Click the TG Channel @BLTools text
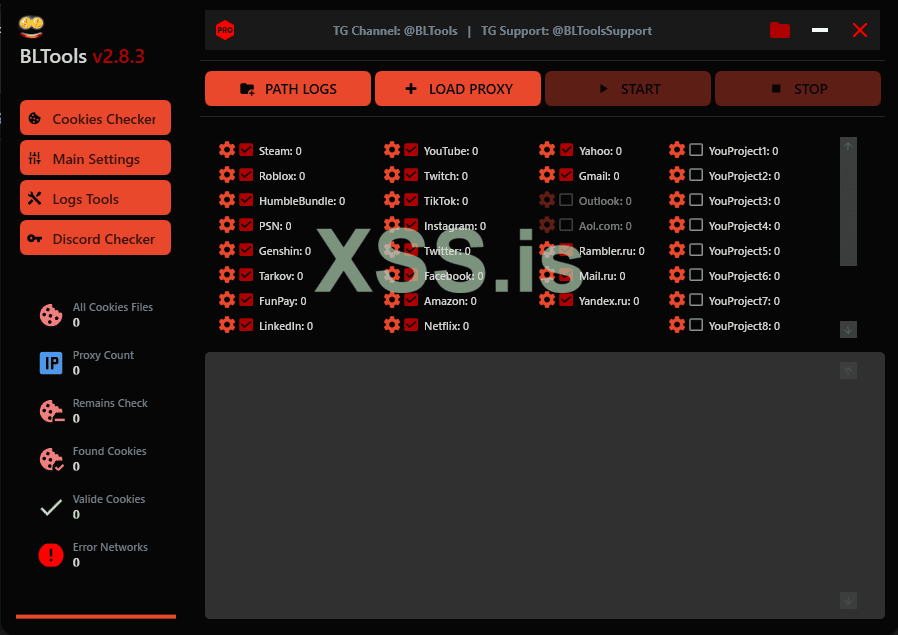This screenshot has width=898, height=635. click(395, 31)
